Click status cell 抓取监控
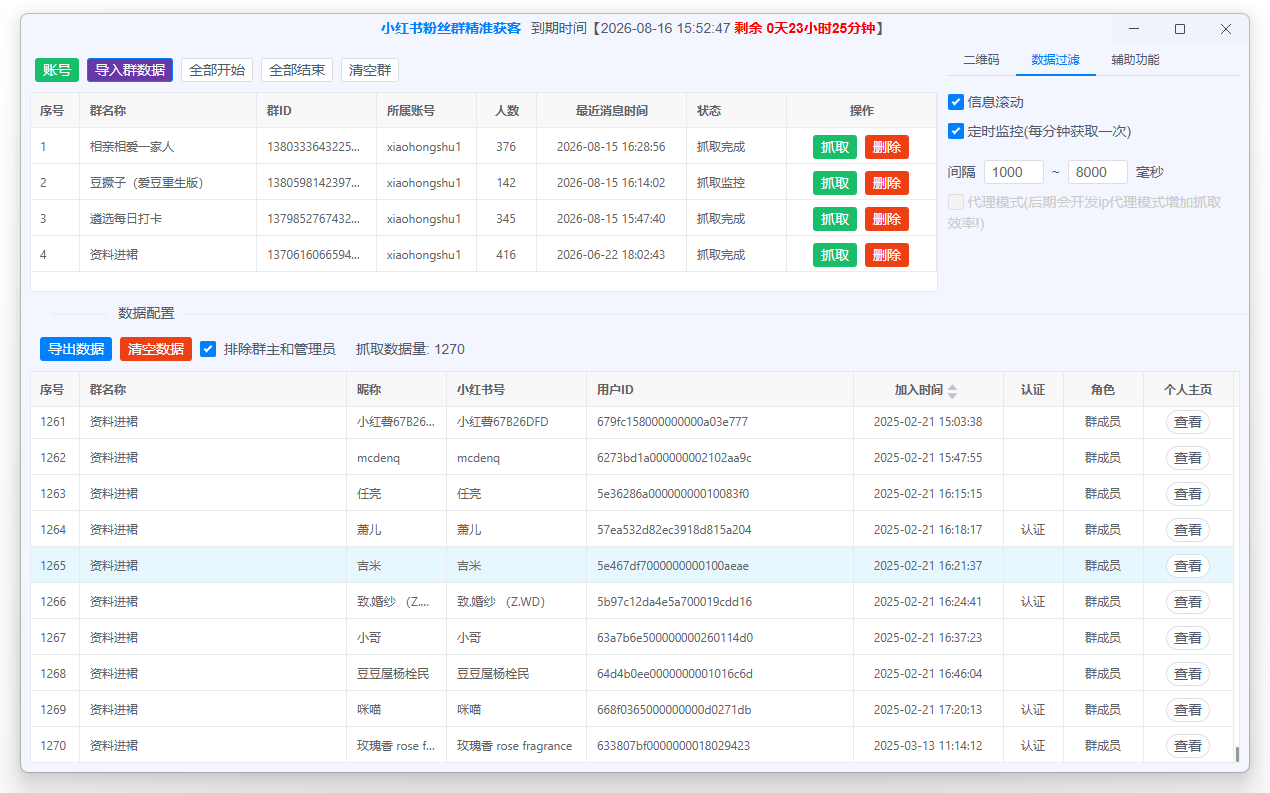The width and height of the screenshot is (1270, 793). coord(736,183)
